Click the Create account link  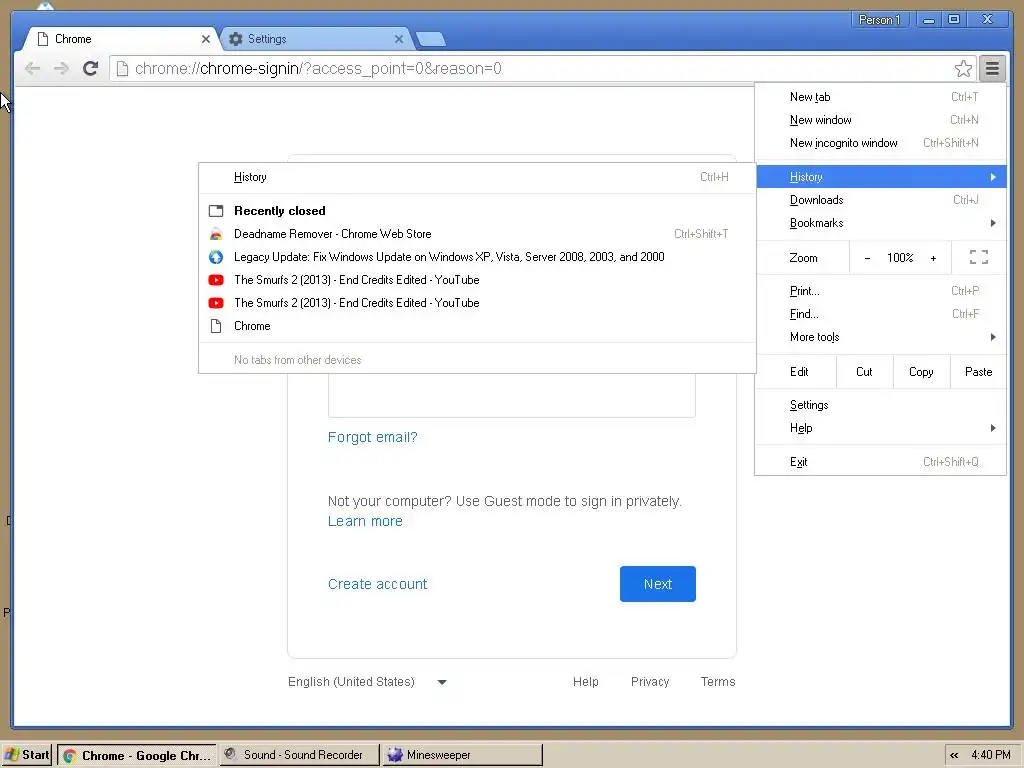(377, 584)
